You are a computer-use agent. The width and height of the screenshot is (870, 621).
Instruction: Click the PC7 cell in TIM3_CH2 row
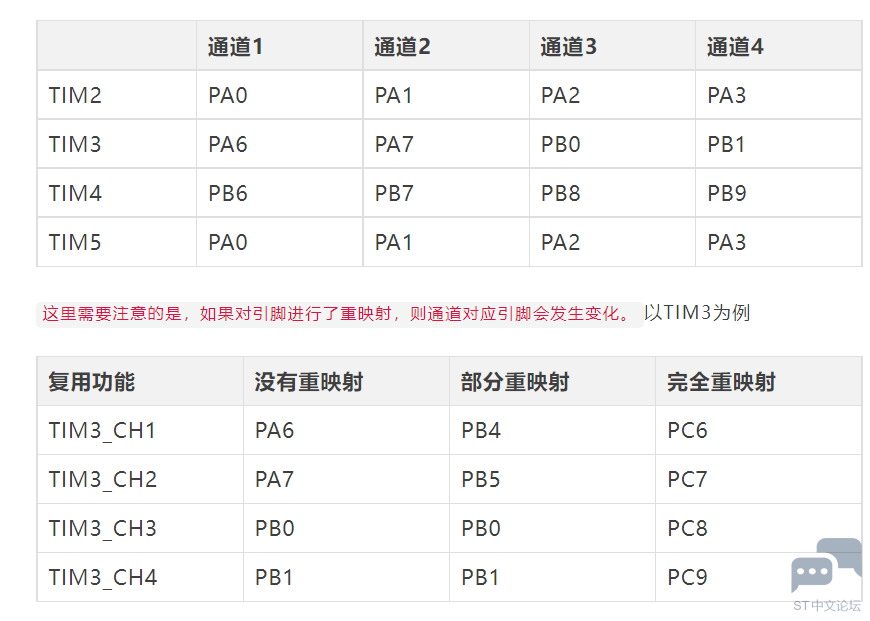[x=687, y=480]
